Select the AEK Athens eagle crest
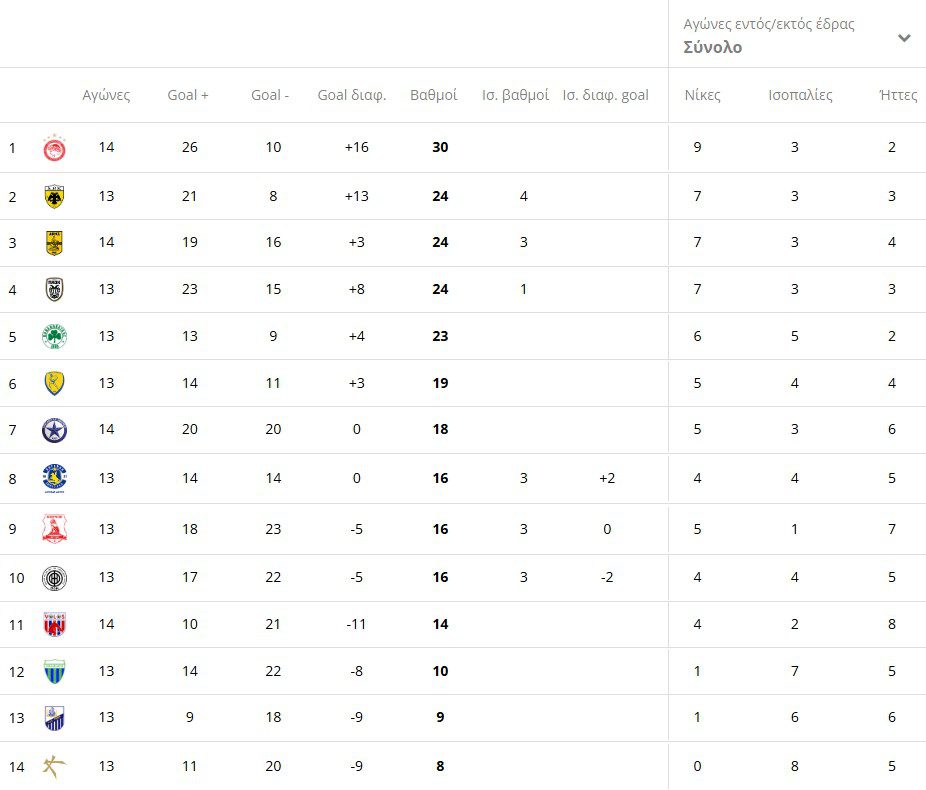This screenshot has height=790, width=926. (54, 196)
